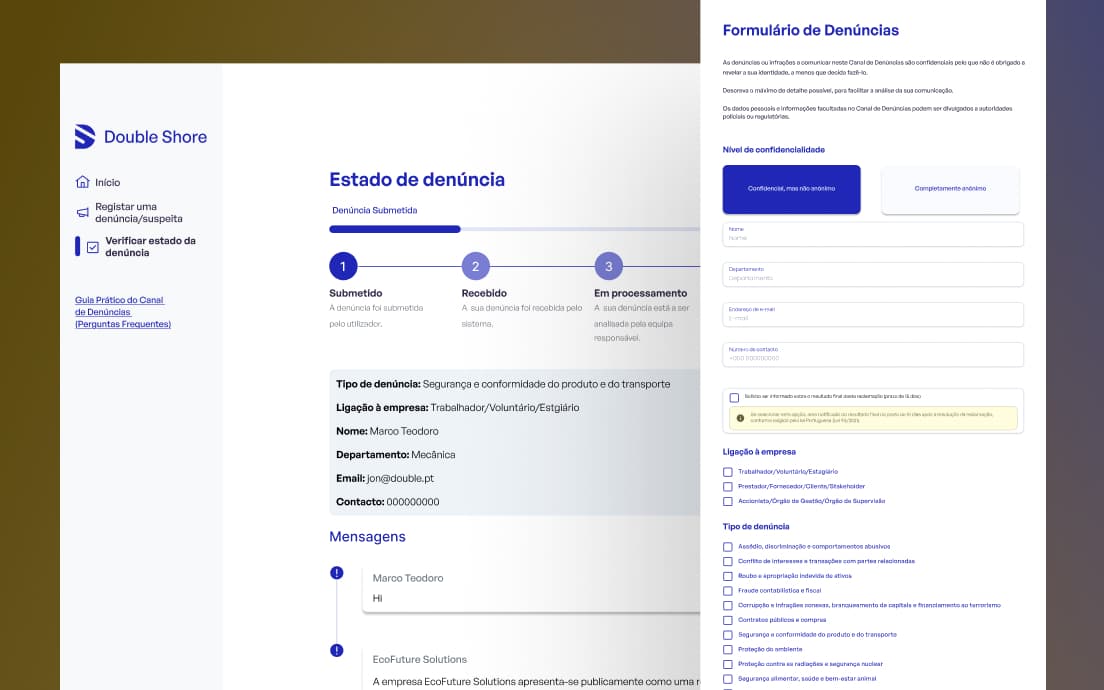Tick the Assédio, discriminação e comportamentos abusivos checkbox

[727, 547]
